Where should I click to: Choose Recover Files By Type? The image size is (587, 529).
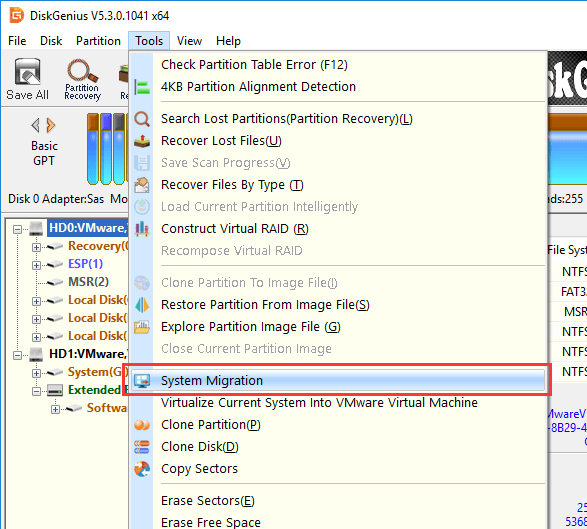338,185
